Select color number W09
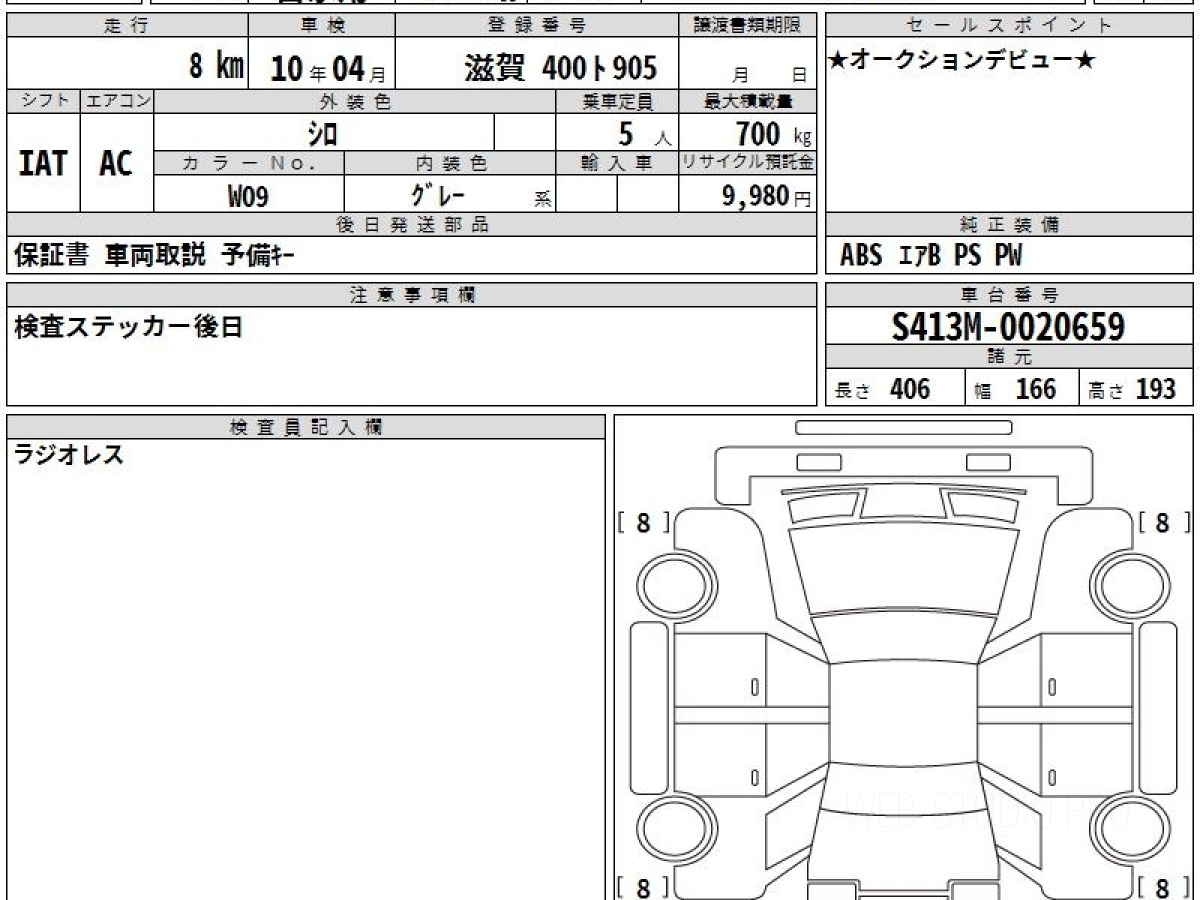1200x900 pixels. click(248, 196)
